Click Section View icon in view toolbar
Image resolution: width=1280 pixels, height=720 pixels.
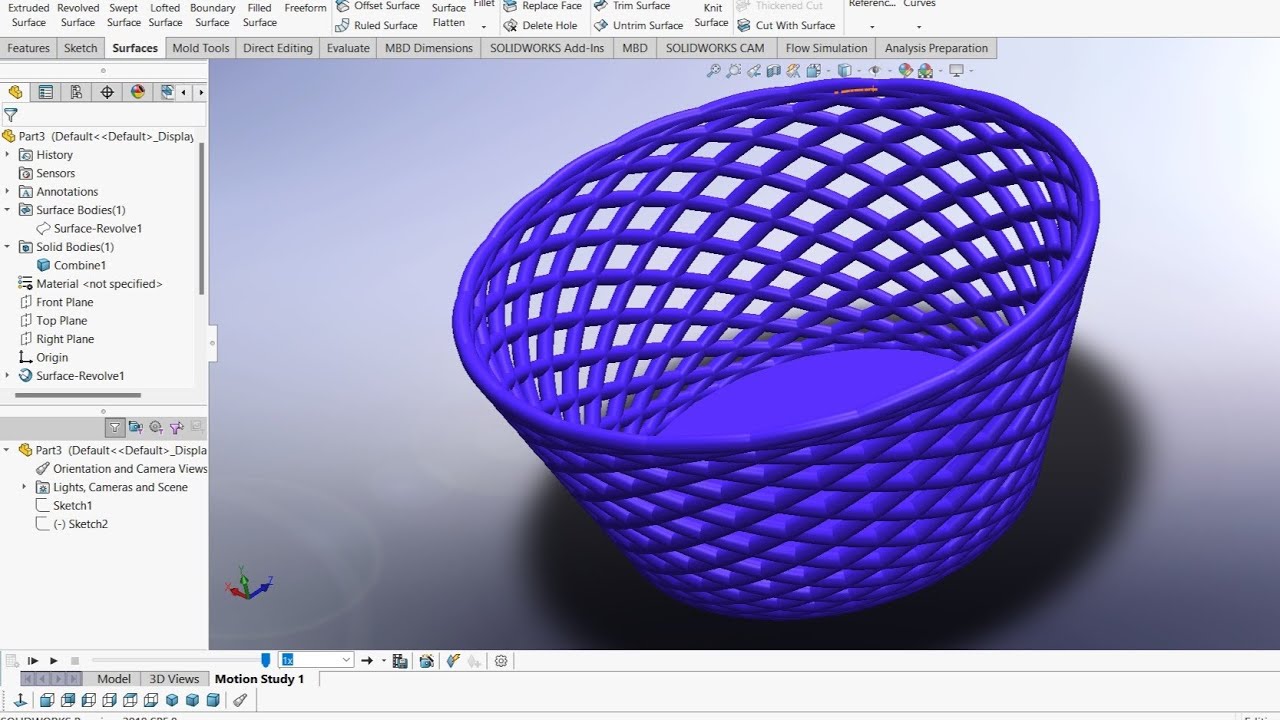pyautogui.click(x=773, y=71)
